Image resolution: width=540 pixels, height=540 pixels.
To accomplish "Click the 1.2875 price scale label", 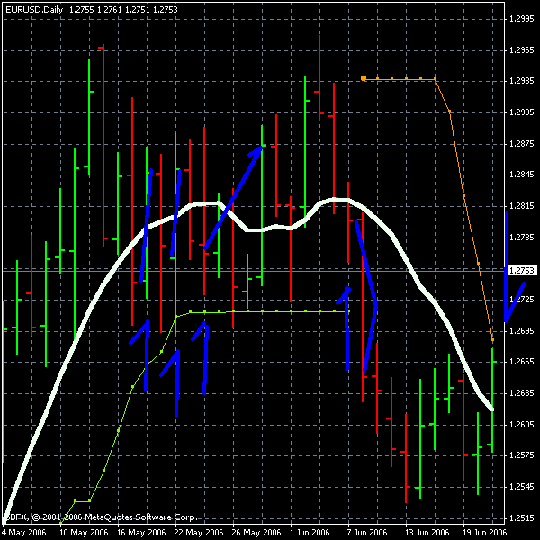I will click(x=522, y=143).
